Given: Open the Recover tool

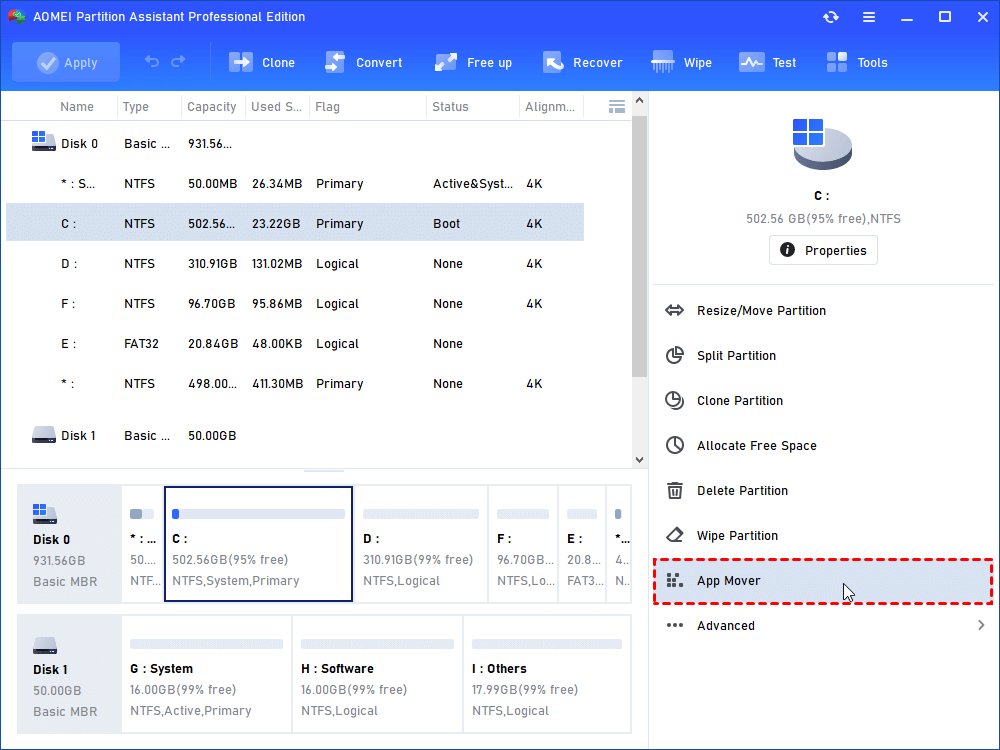Looking at the screenshot, I should coord(553,61).
